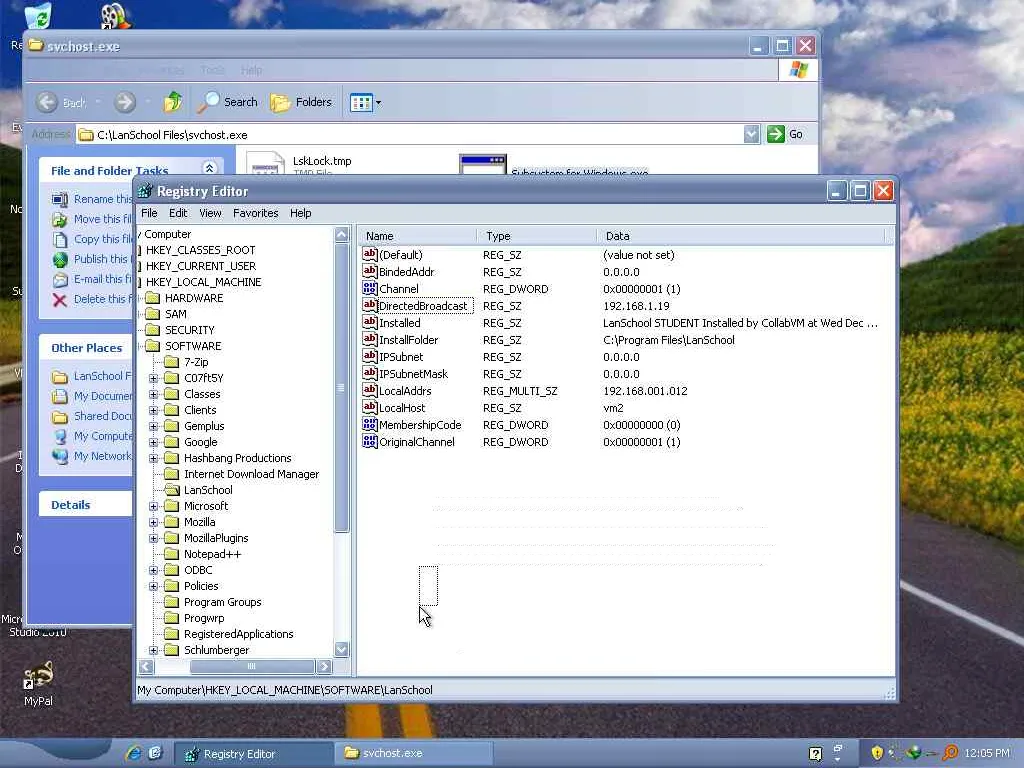Click the BindedAddr string value icon

(370, 272)
